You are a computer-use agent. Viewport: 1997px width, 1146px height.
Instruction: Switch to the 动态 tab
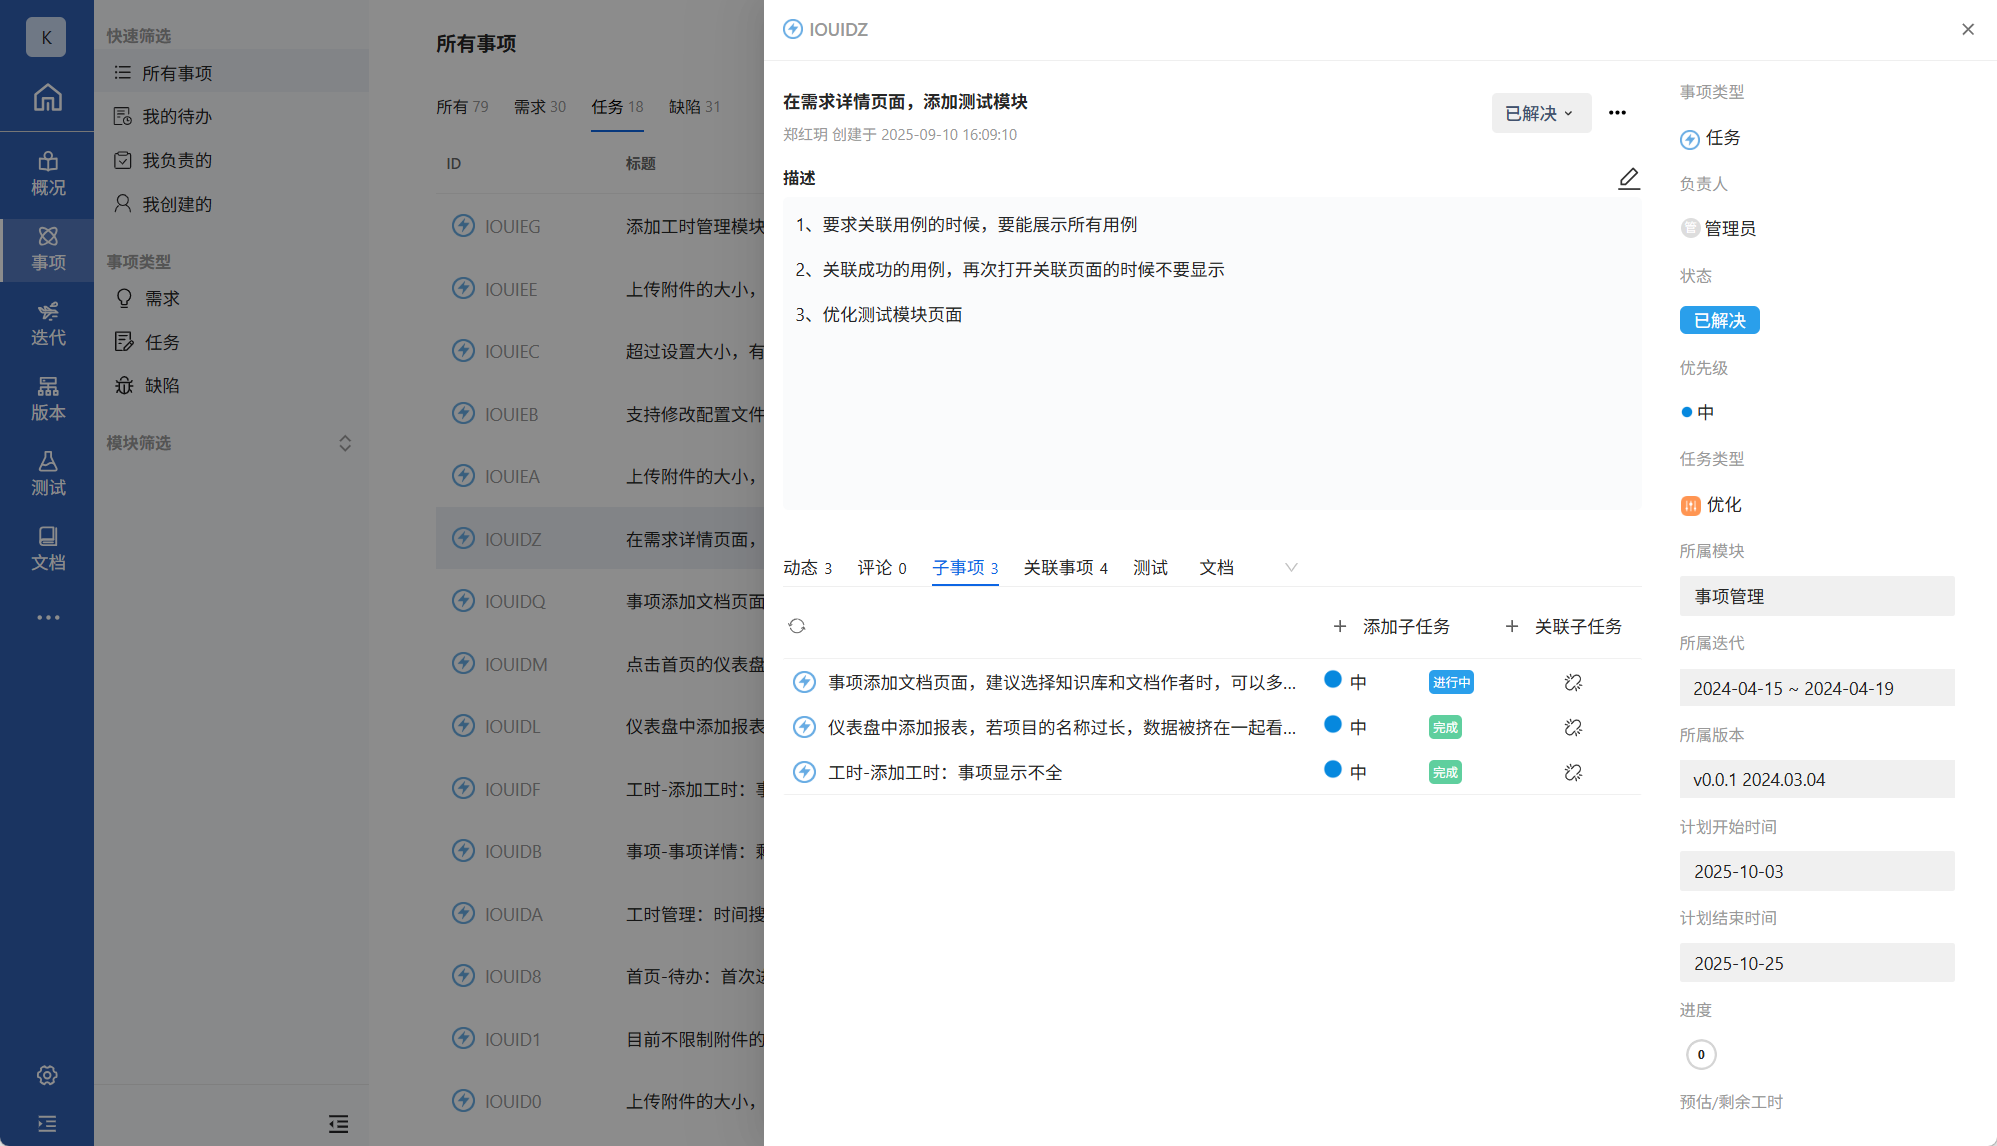807,567
